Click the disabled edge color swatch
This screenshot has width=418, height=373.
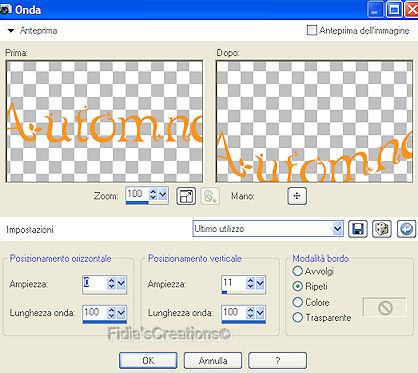click(385, 307)
